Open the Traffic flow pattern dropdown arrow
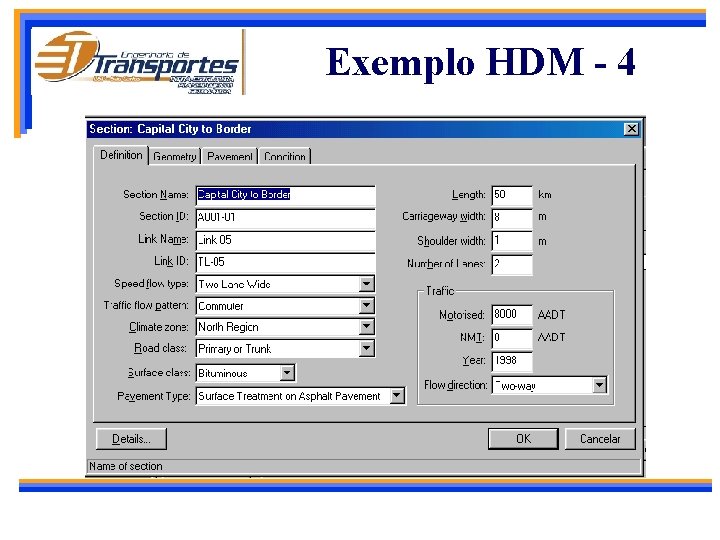Screen dimensions: 720x540 (366, 305)
